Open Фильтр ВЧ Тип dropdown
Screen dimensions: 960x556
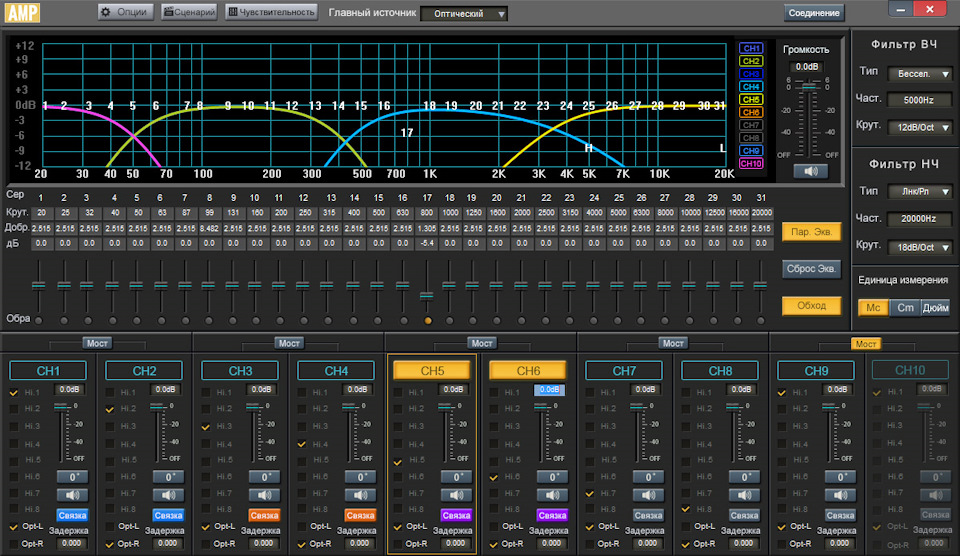coord(920,73)
